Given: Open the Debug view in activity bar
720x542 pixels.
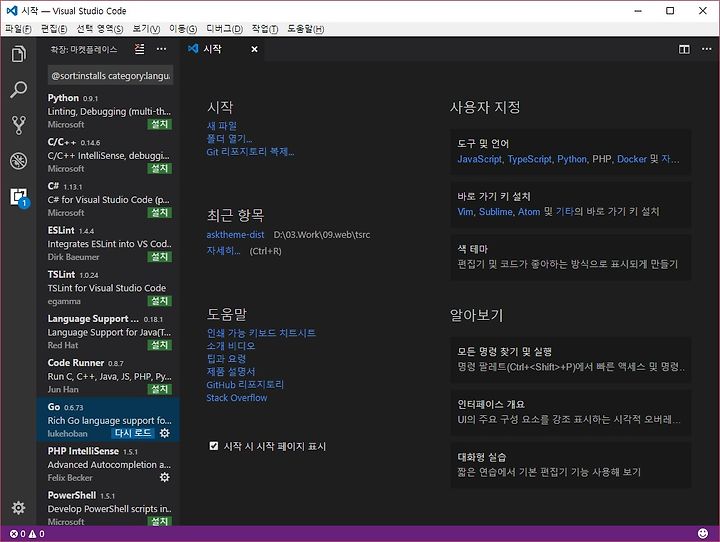Looking at the screenshot, I should tap(18, 161).
